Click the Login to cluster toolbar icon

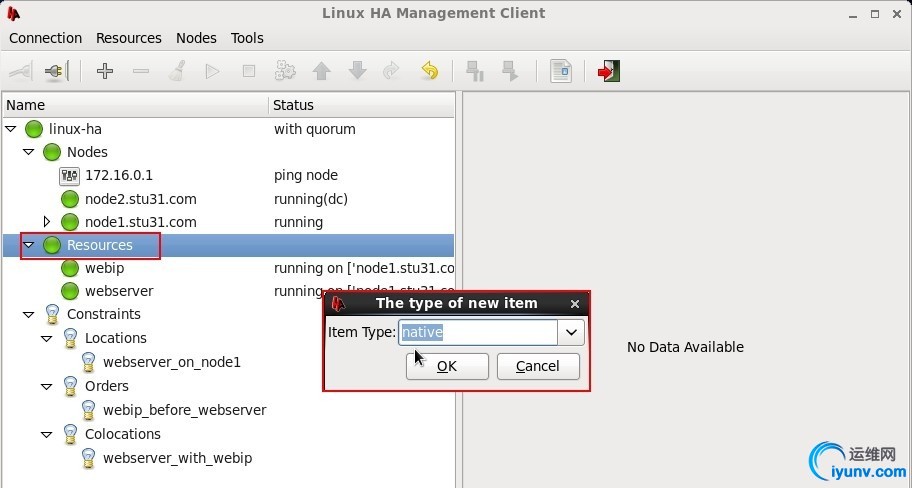point(20,71)
